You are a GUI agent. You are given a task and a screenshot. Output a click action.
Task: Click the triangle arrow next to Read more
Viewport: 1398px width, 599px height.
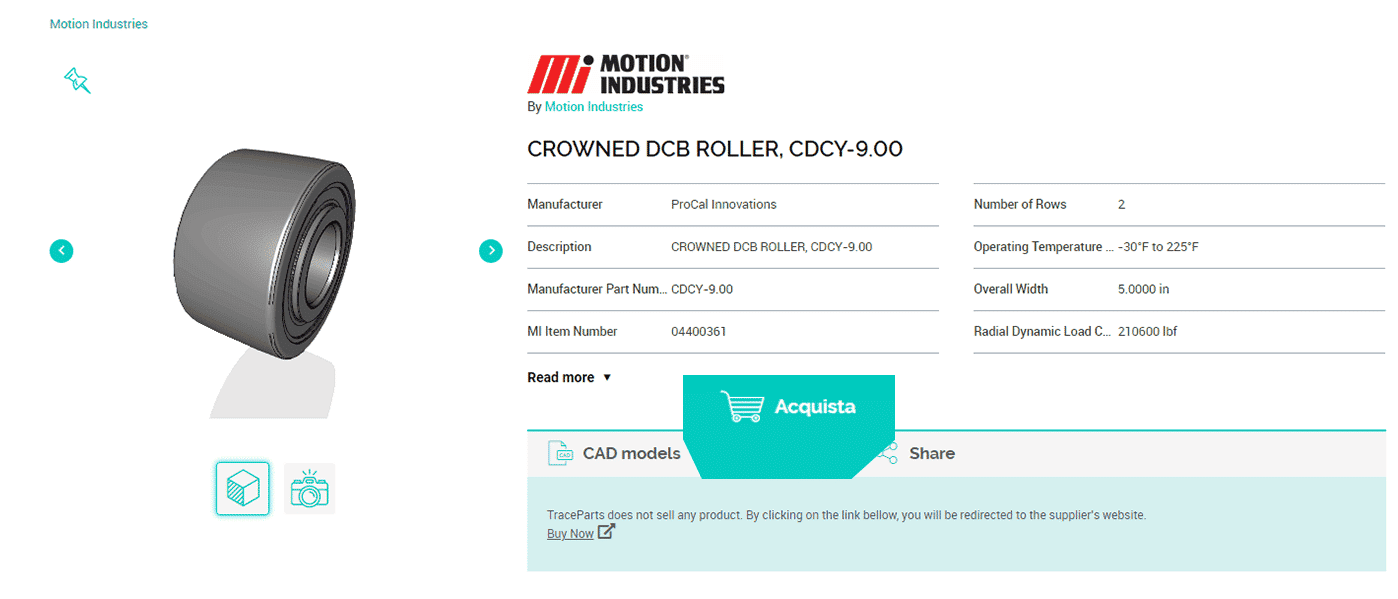(607, 378)
